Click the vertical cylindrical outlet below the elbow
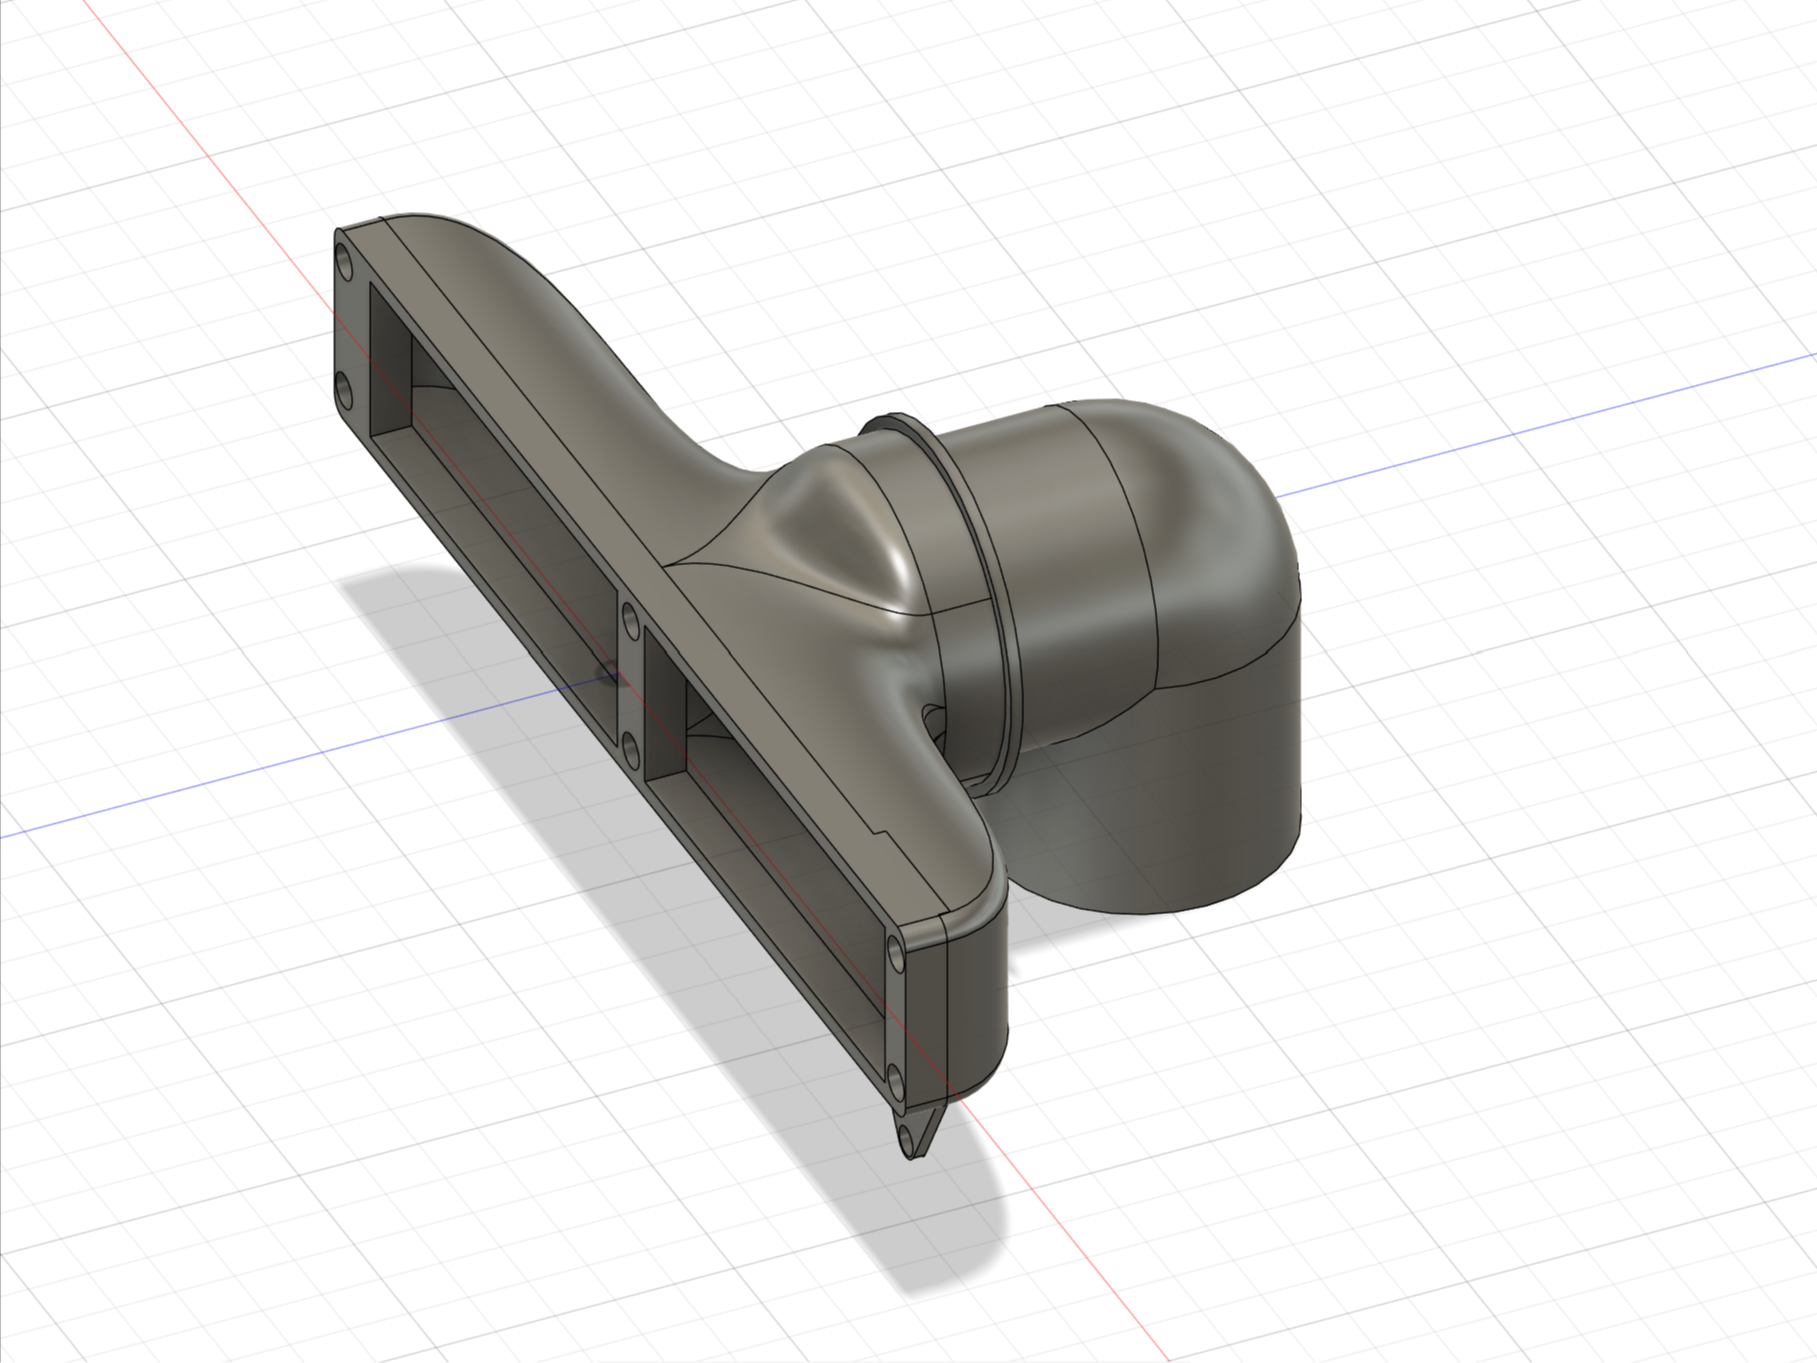 click(x=1200, y=800)
